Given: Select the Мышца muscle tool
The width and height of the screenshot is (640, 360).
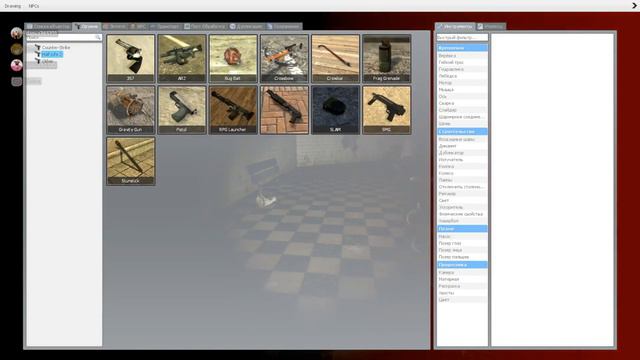Looking at the screenshot, I should click(x=462, y=89).
